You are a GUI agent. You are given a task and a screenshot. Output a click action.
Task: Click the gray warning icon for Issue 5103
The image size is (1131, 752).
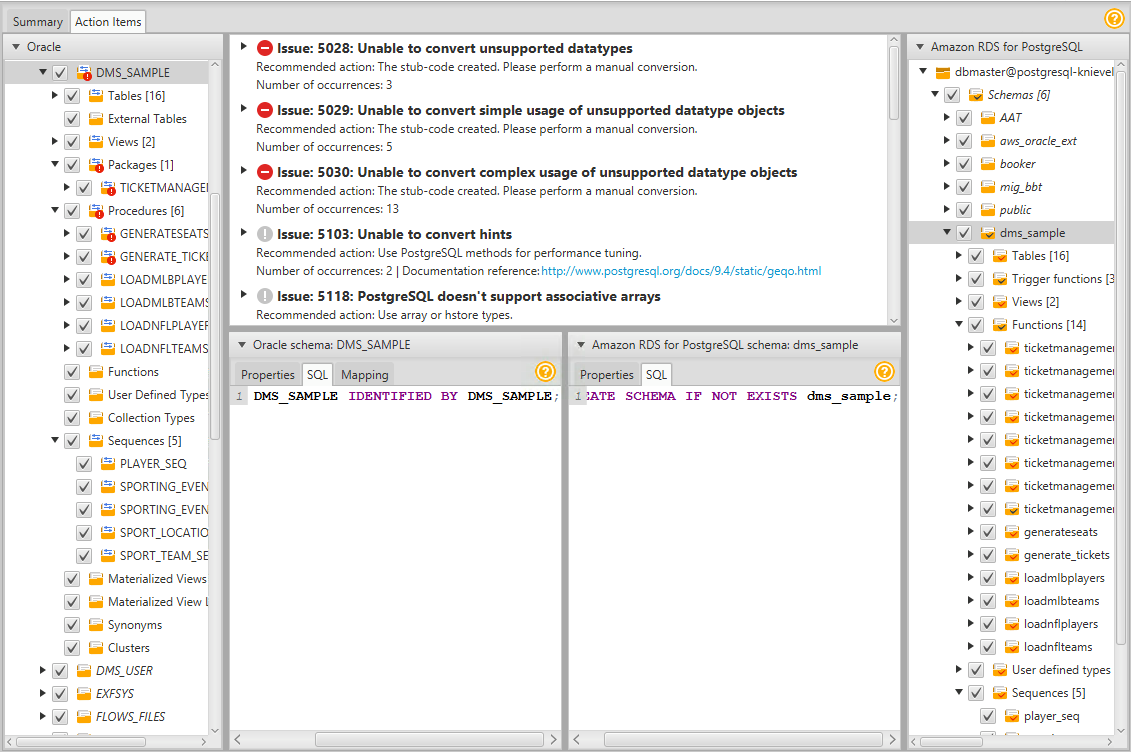(265, 234)
